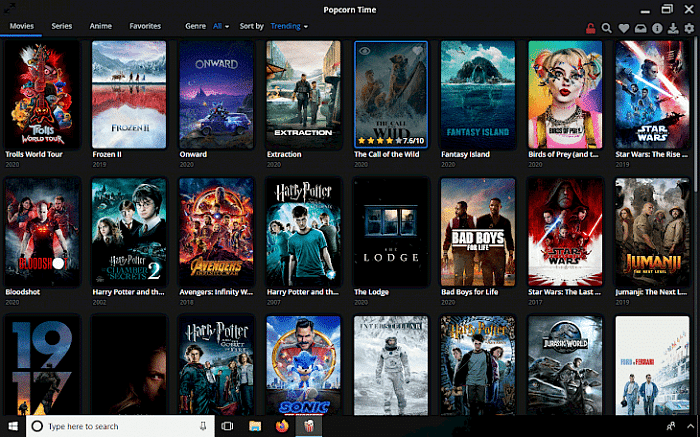Open The Lodge movie poster
This screenshot has width=700, height=437.
click(391, 232)
